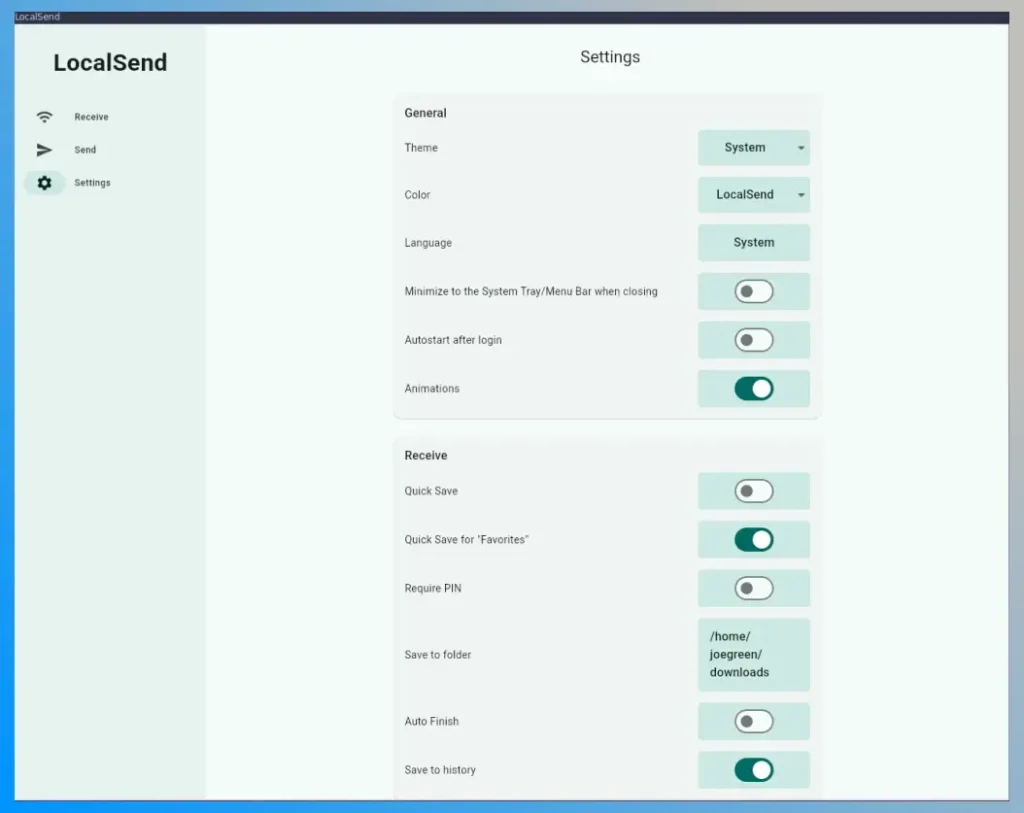Expand the Color dropdown showing LocalSend
Screen dimensions: 1024x813
click(x=745, y=195)
